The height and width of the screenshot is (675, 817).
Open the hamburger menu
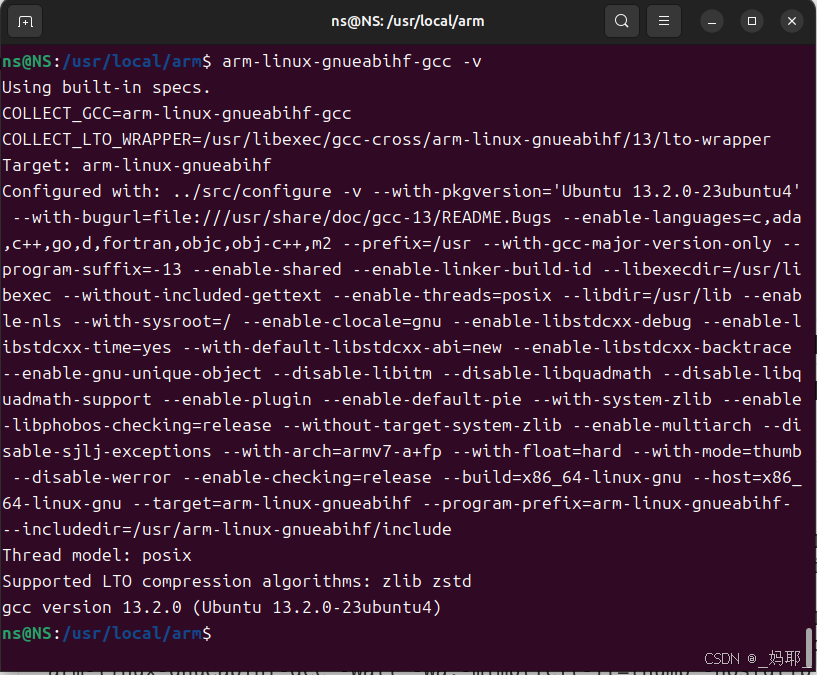click(x=662, y=20)
